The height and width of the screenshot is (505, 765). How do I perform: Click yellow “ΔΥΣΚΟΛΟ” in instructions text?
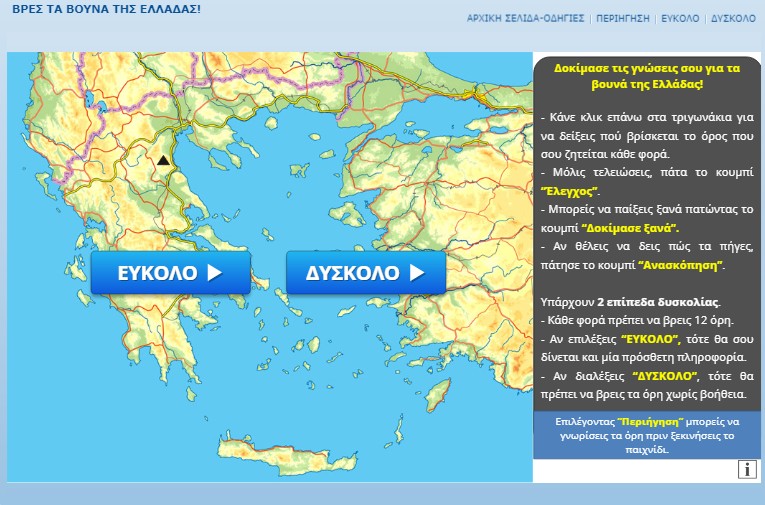point(665,376)
